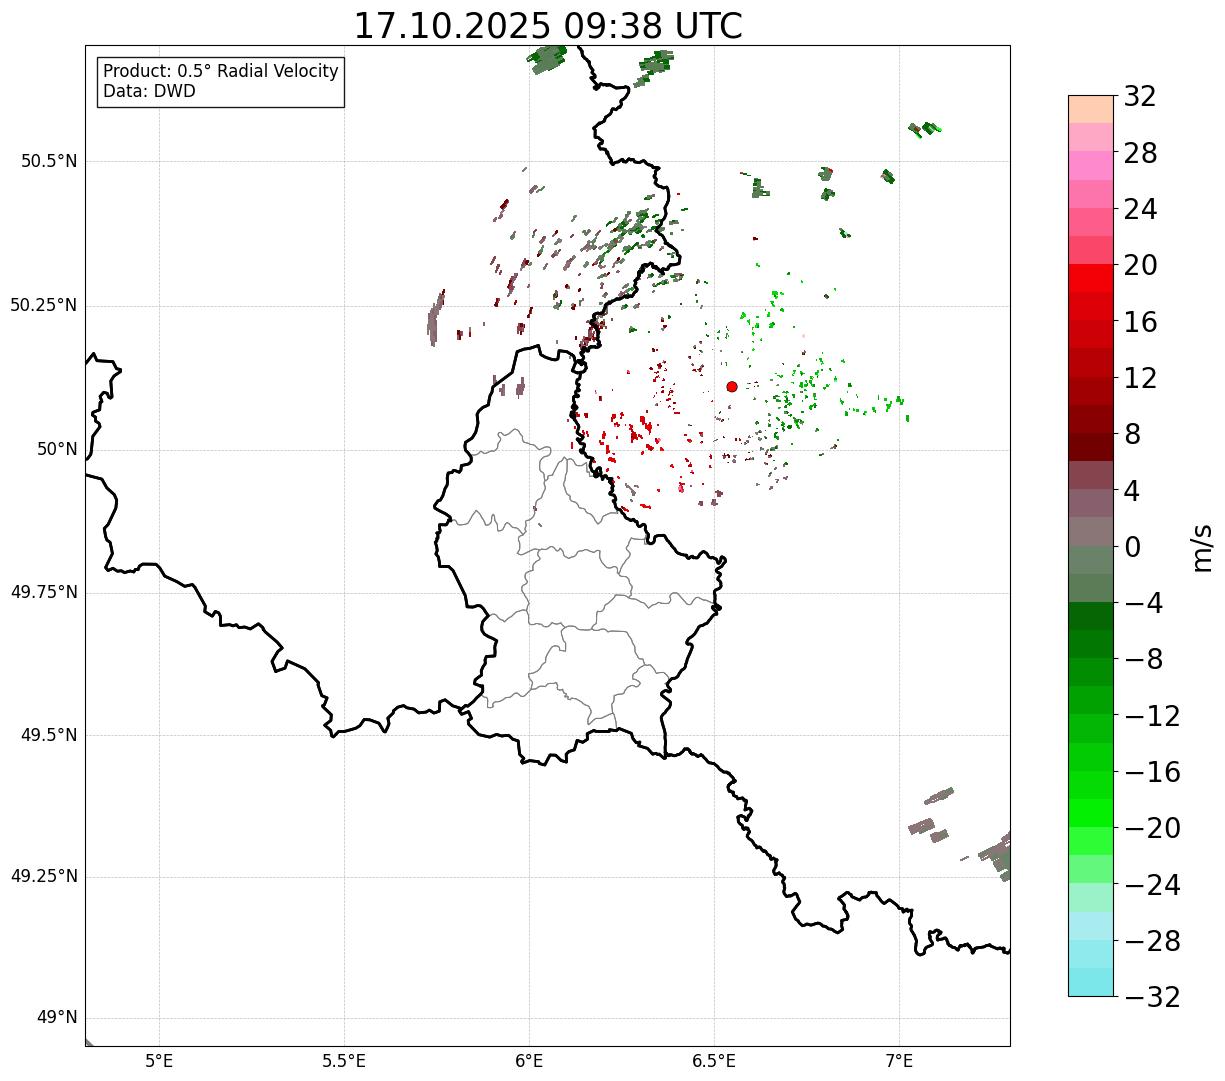Click the red radar site marker dot
This screenshot has width=1225, height=1081.
[x=732, y=386]
